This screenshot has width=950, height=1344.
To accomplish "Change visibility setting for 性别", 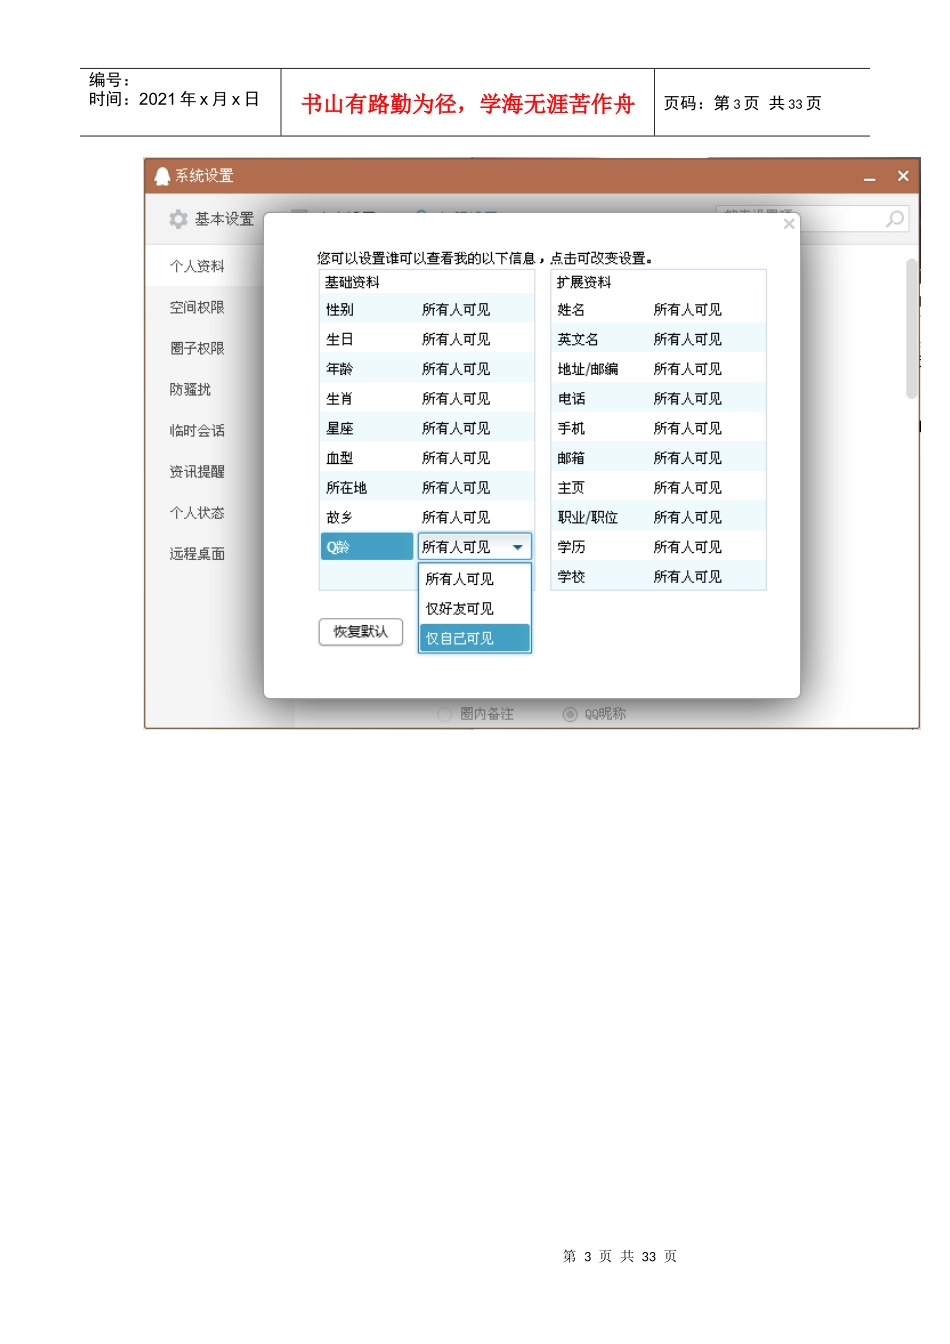I will [456, 310].
